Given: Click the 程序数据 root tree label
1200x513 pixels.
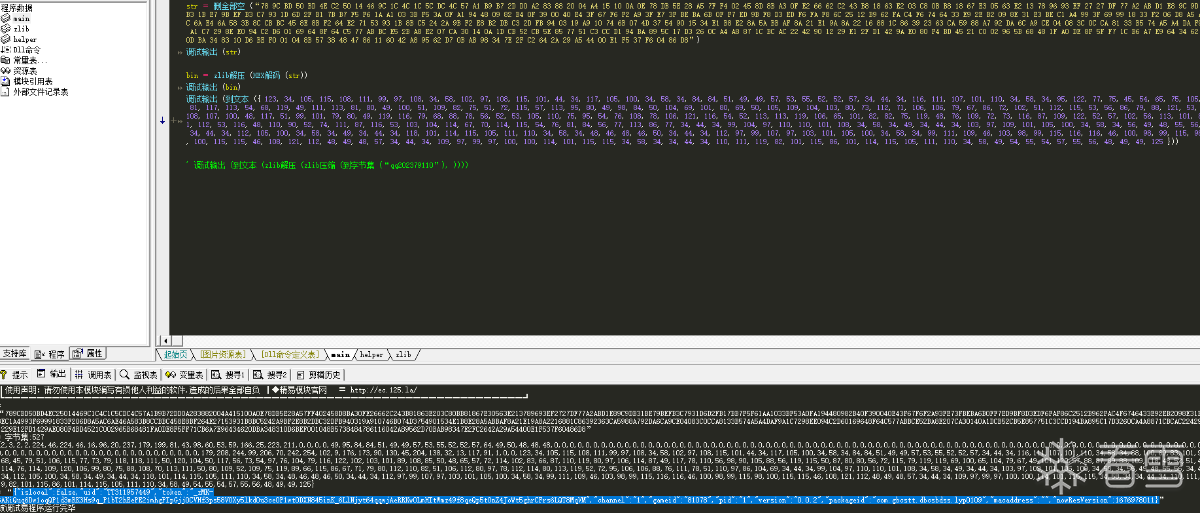Looking at the screenshot, I should [17, 7].
